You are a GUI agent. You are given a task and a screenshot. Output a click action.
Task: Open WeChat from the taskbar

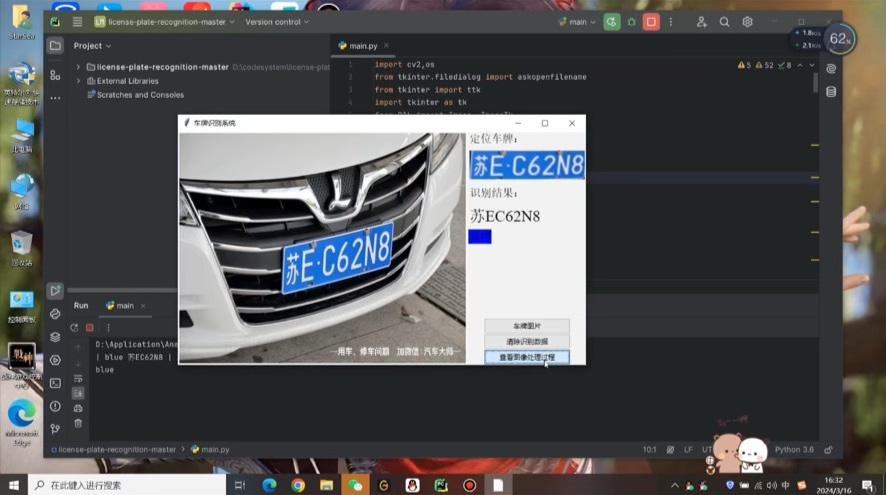point(355,485)
